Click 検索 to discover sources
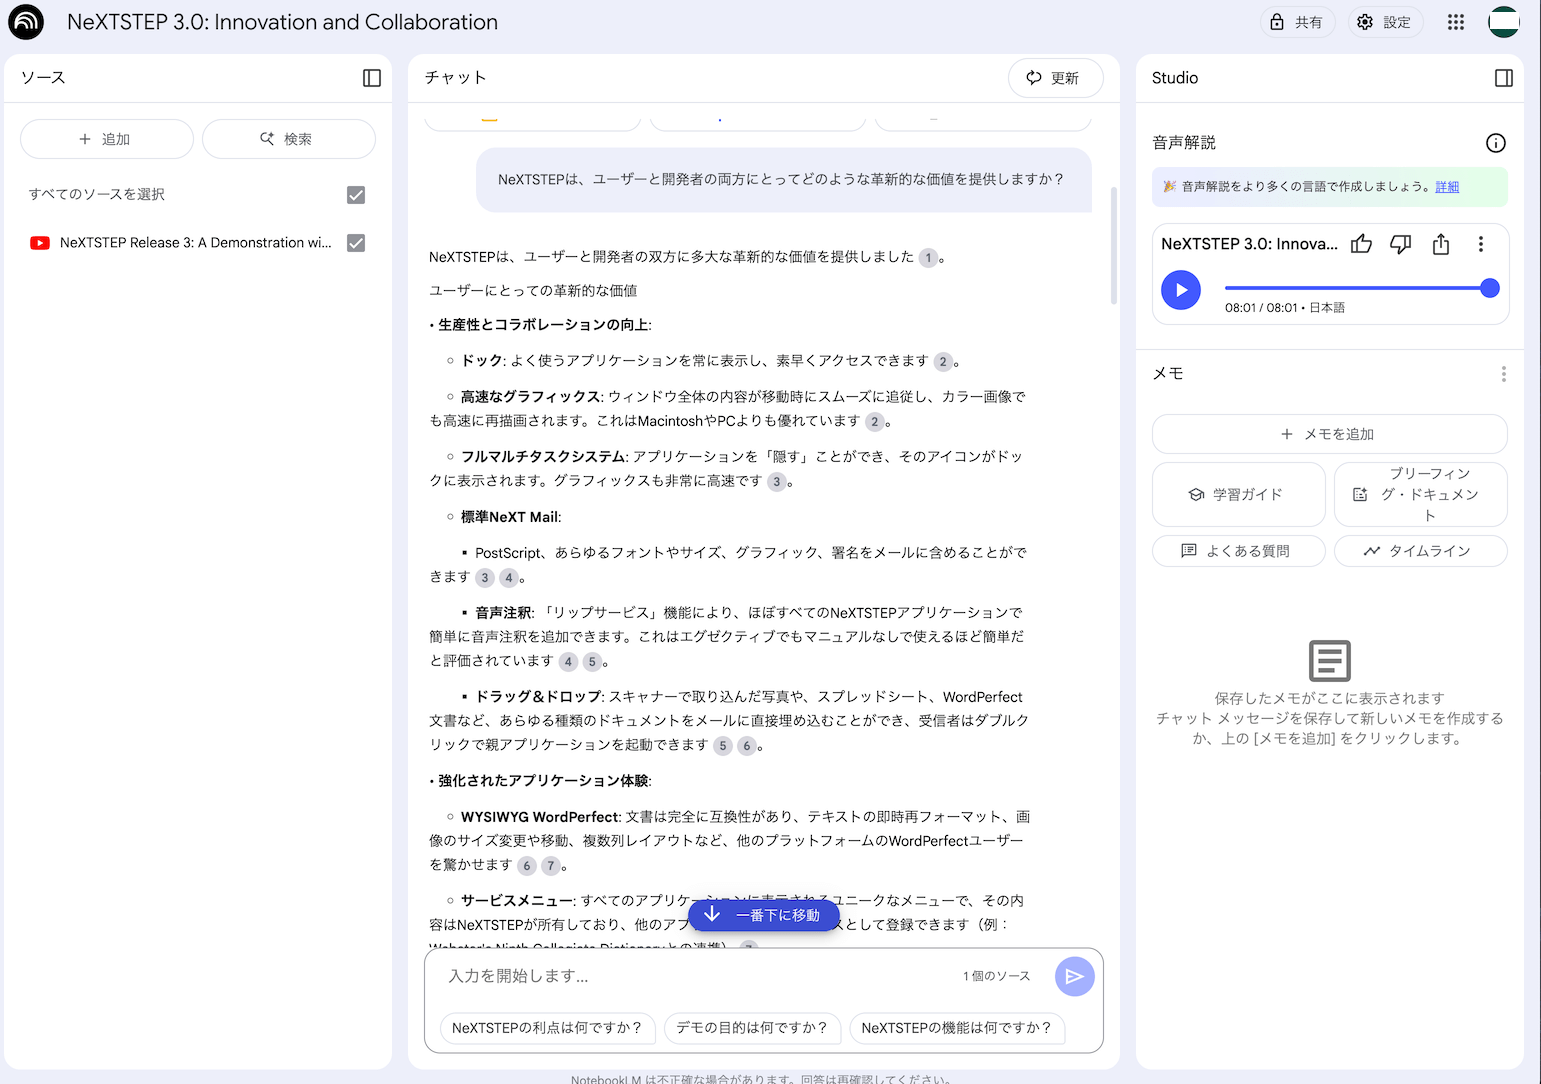This screenshot has height=1084, width=1541. 289,139
